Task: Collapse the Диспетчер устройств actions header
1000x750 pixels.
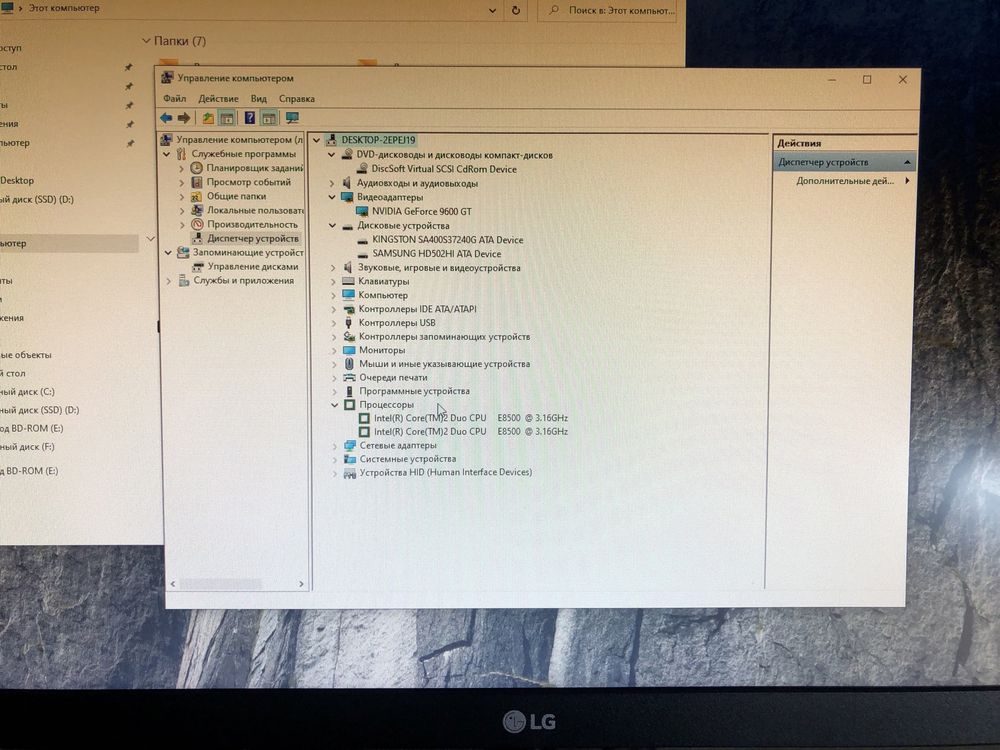Action: pyautogui.click(x=907, y=163)
